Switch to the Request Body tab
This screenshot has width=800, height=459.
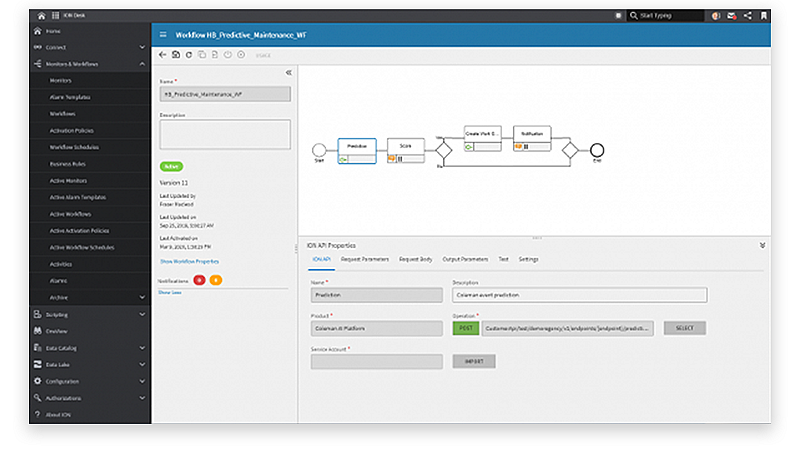[x=415, y=260]
